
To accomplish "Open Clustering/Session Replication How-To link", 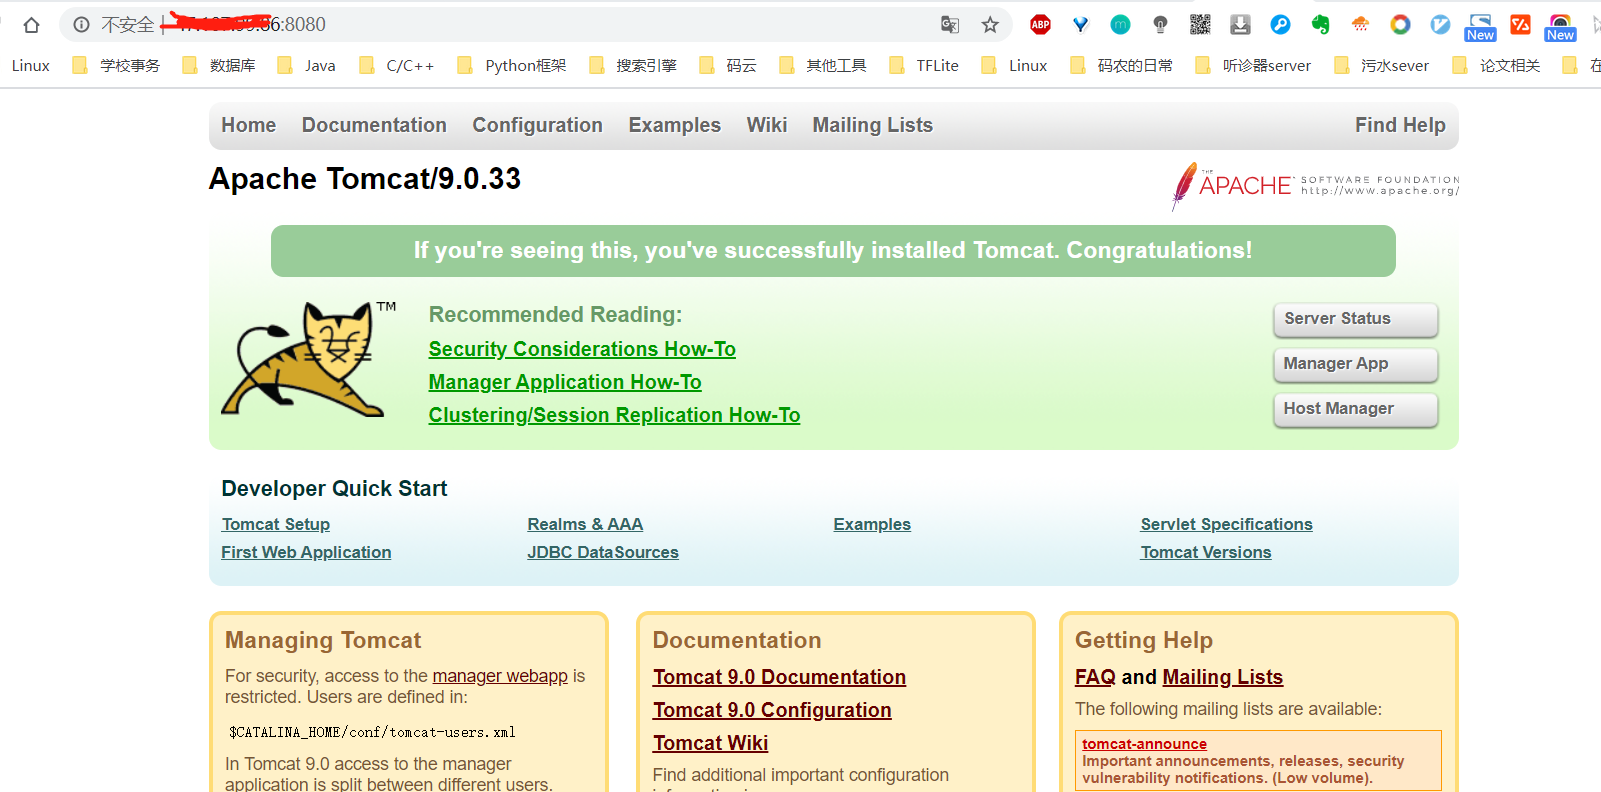I will (x=614, y=415).
